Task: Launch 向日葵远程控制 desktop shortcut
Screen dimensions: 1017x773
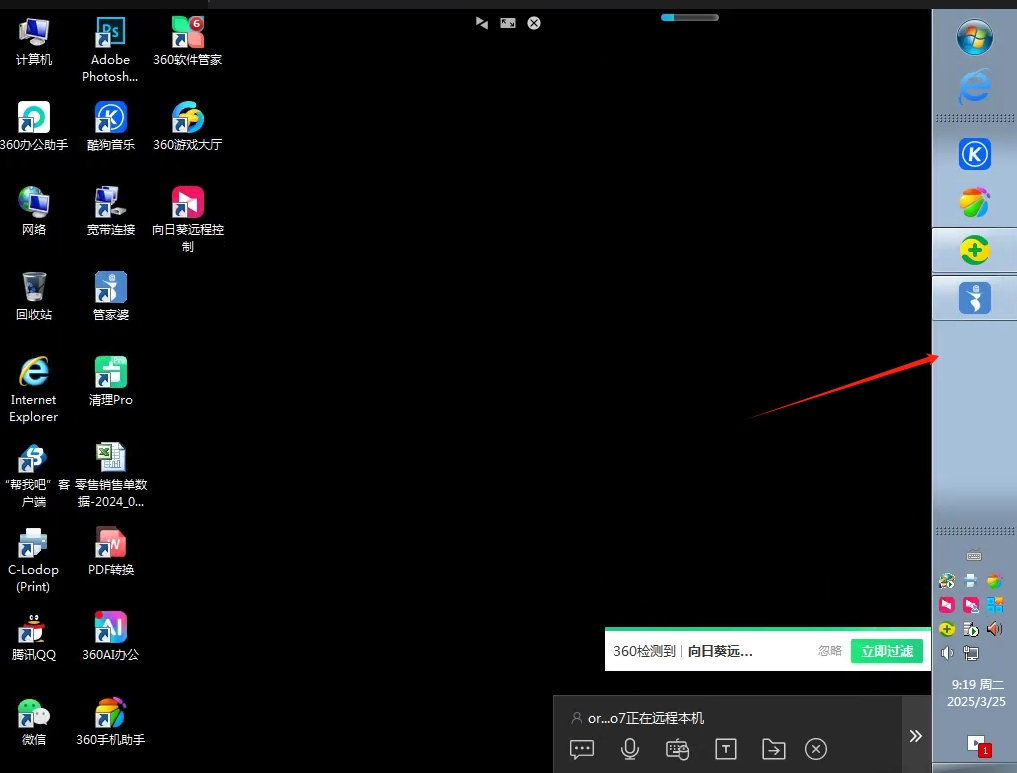Action: coord(187,220)
